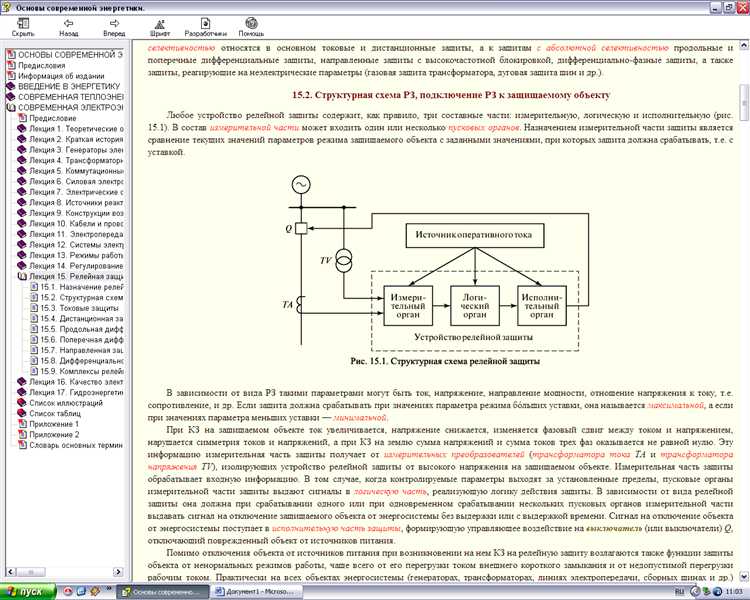Expand Лекция 4. Трансформаторы in contents tree
This screenshot has width=750, height=600.
(21, 160)
